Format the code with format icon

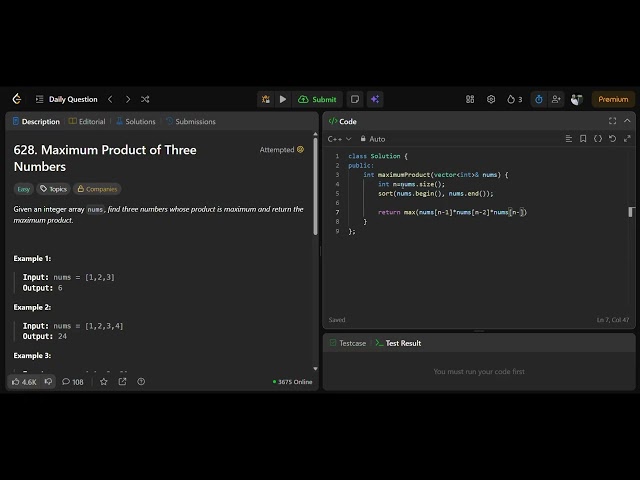[569, 139]
